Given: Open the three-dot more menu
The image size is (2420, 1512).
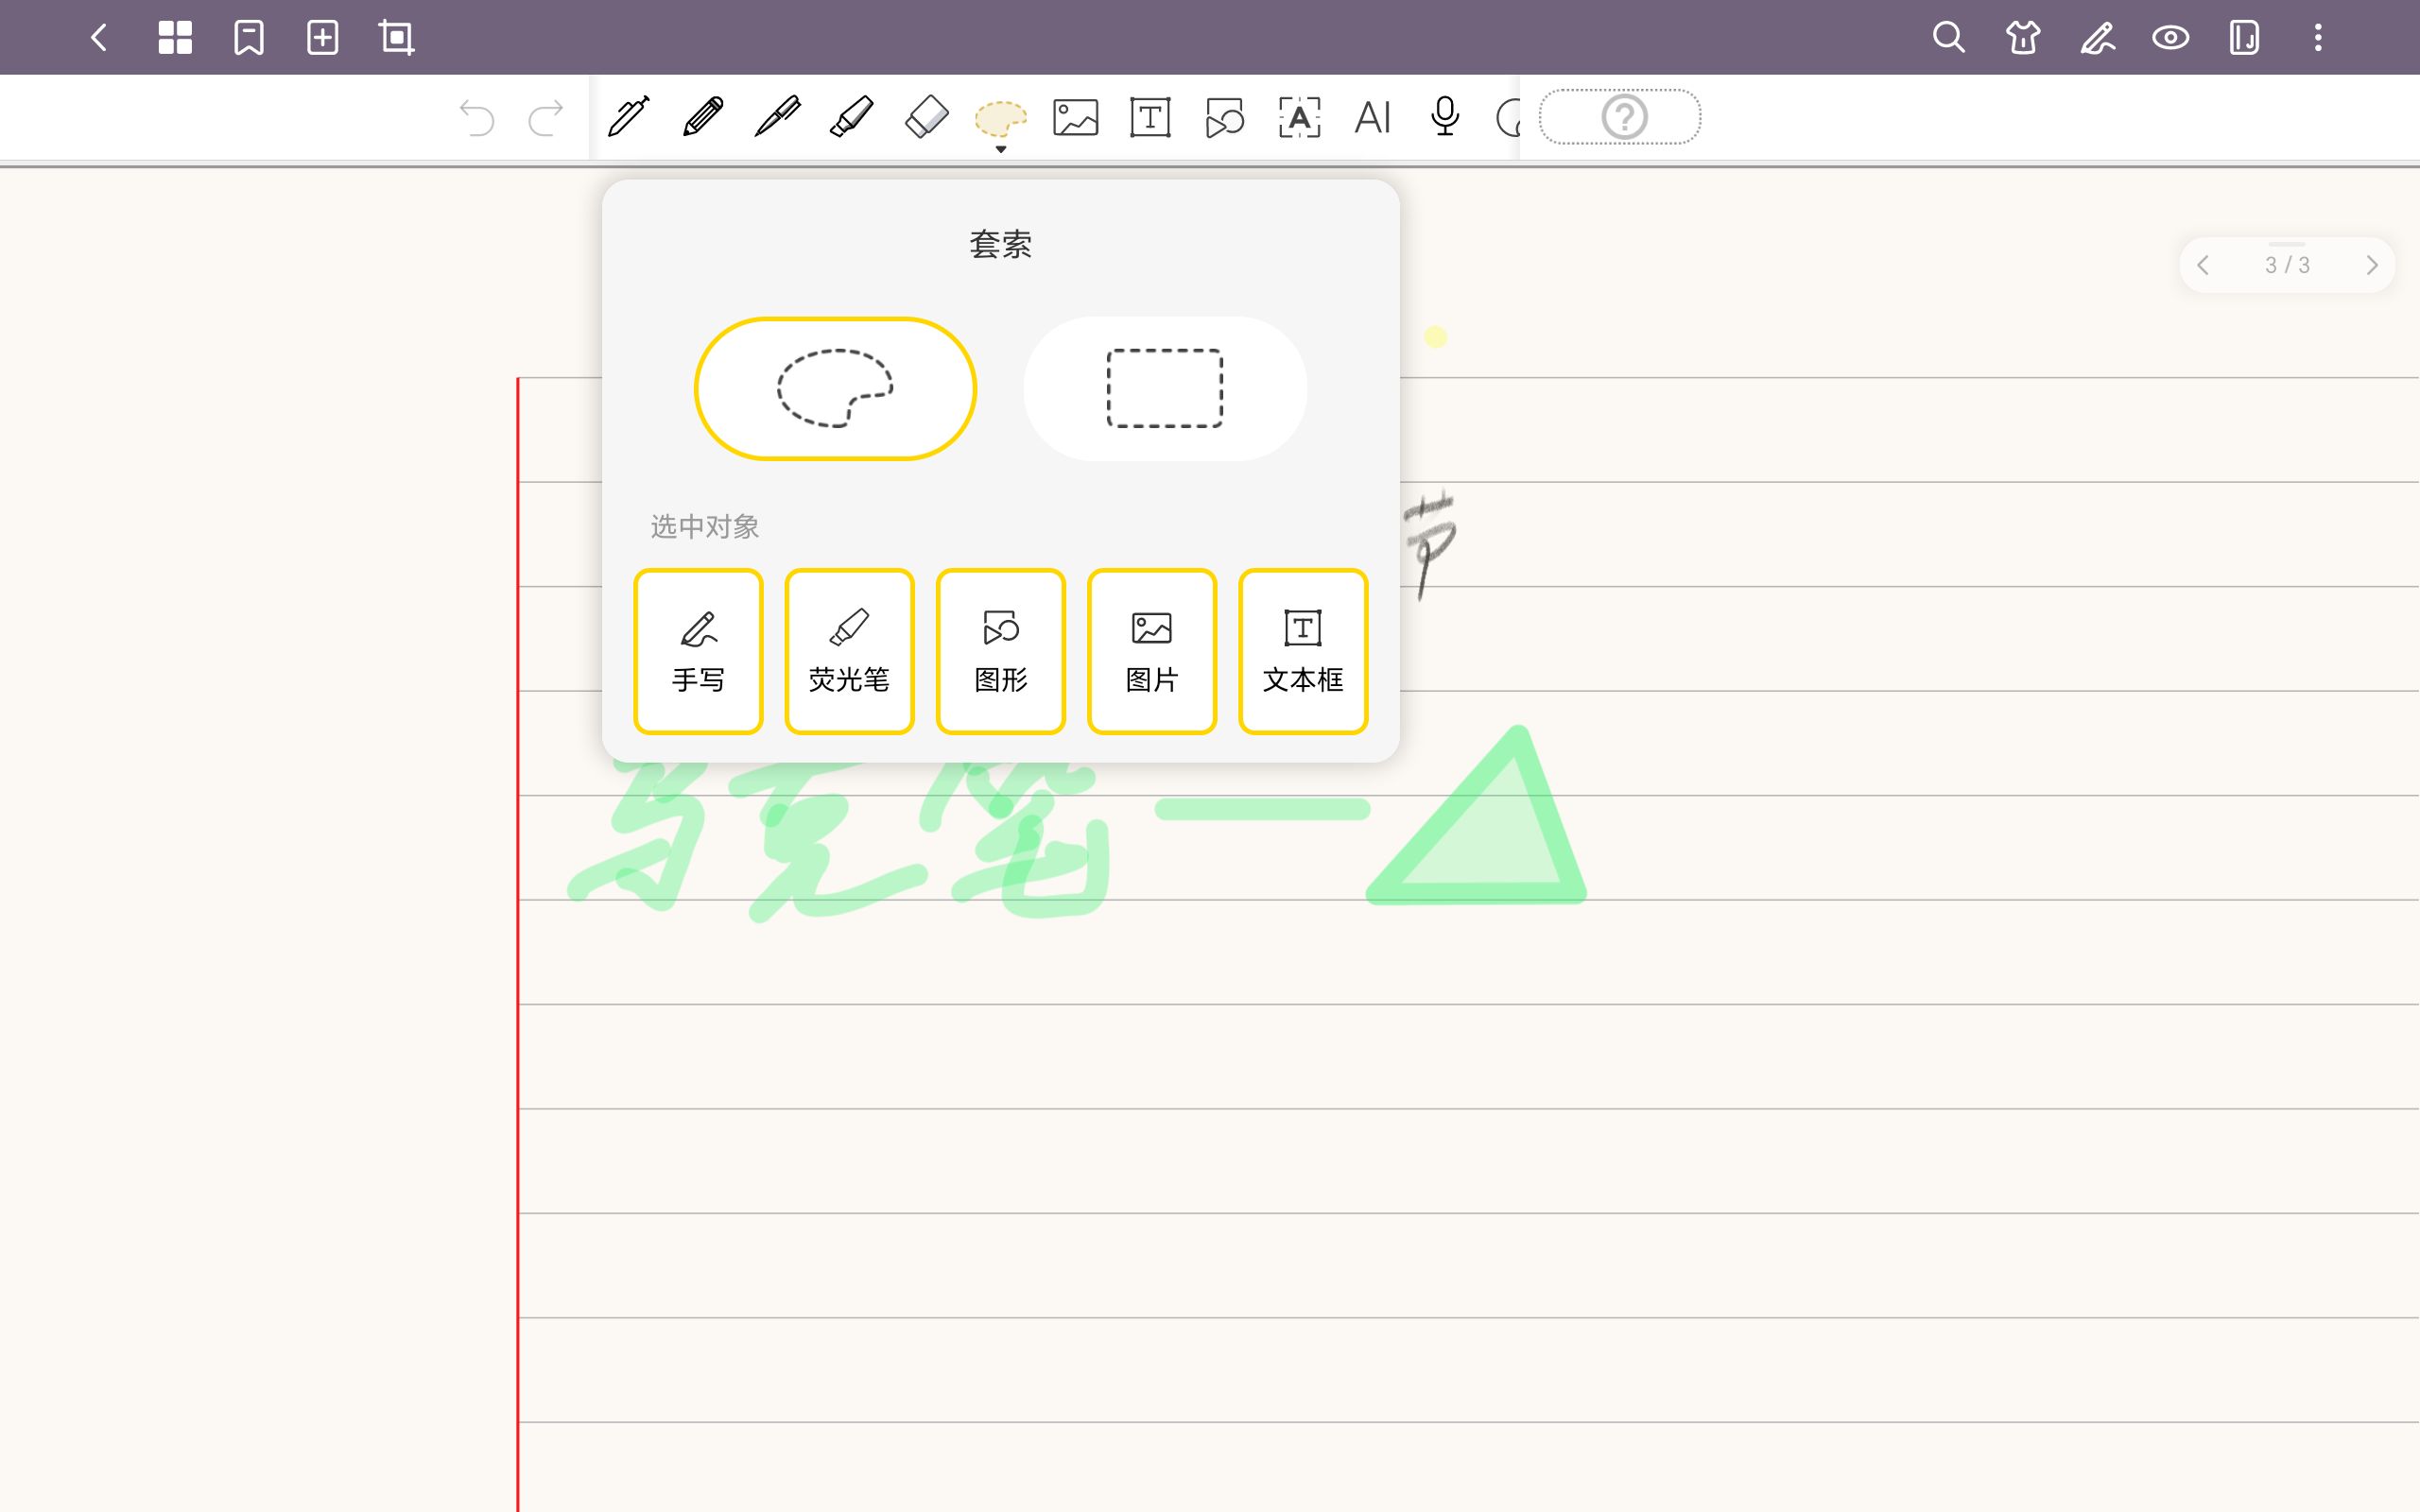Looking at the screenshot, I should (x=2317, y=38).
